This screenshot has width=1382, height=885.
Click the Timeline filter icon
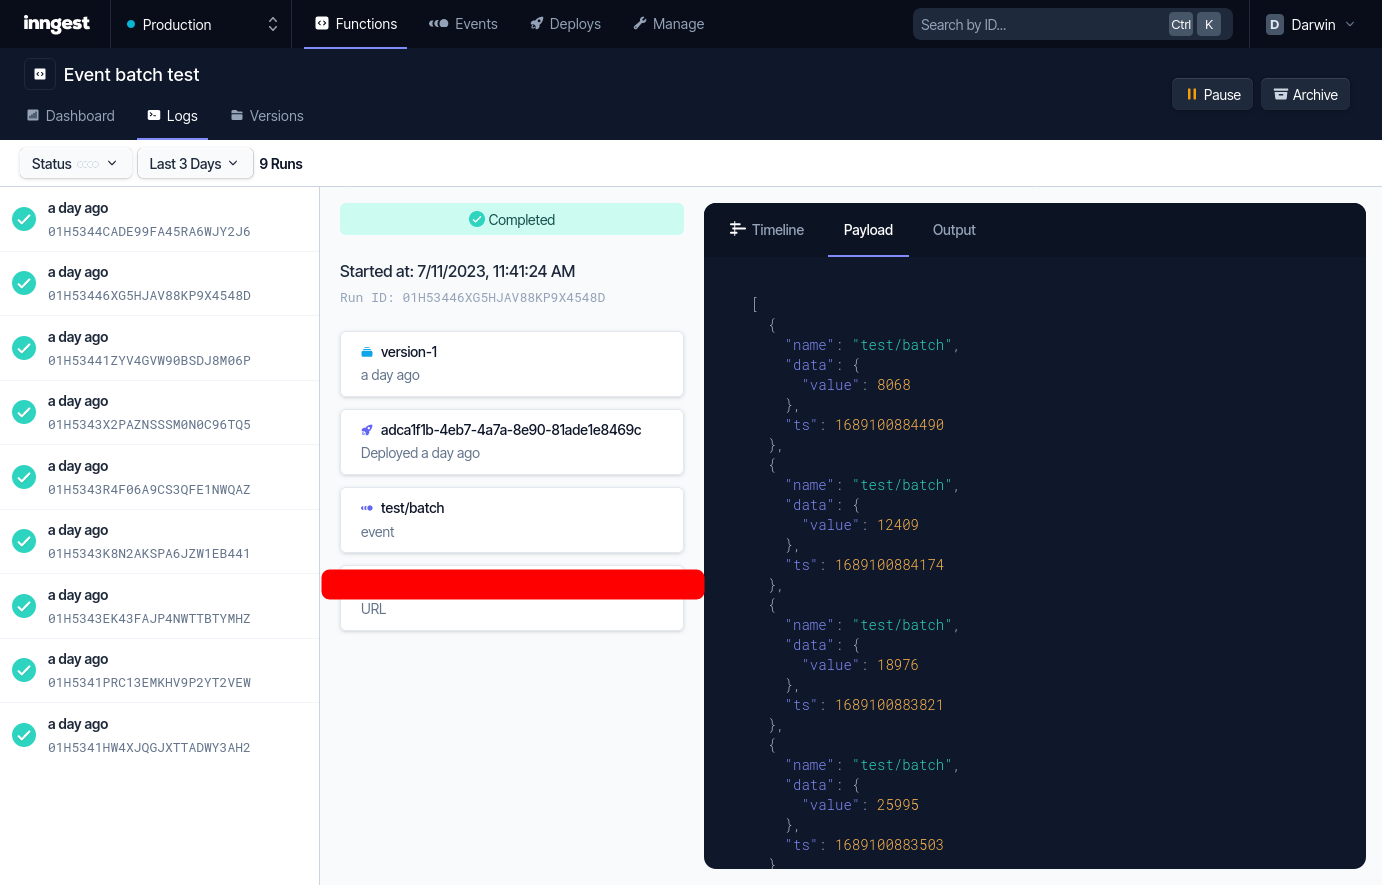736,229
